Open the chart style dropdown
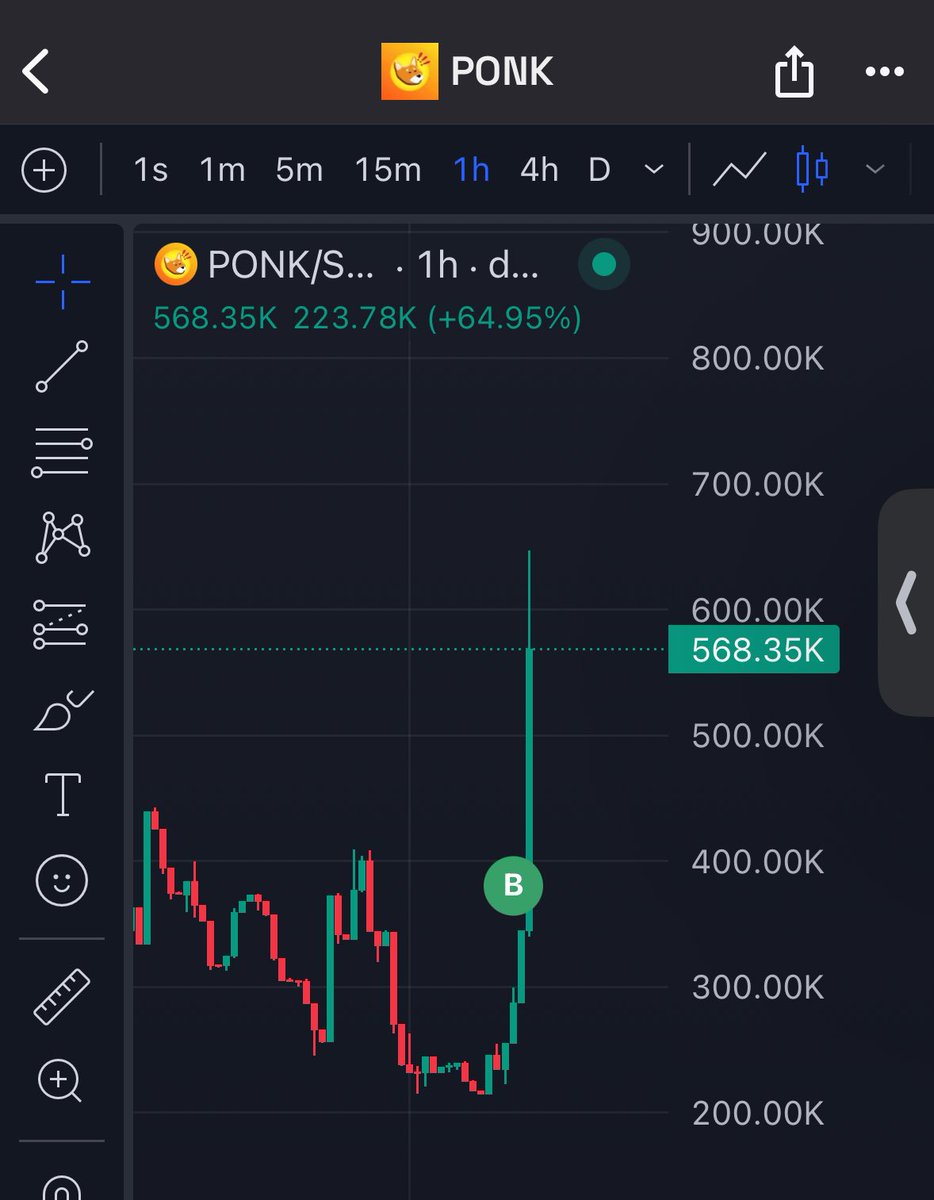934x1200 pixels. pyautogui.click(x=876, y=170)
